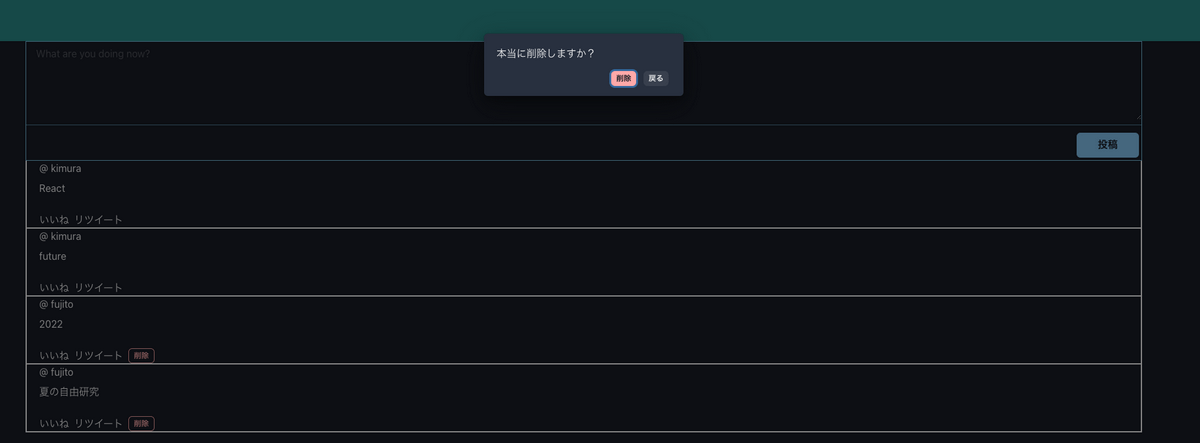
Task: Select the @ fujito name above 夏の自由研究
Action: pos(56,372)
